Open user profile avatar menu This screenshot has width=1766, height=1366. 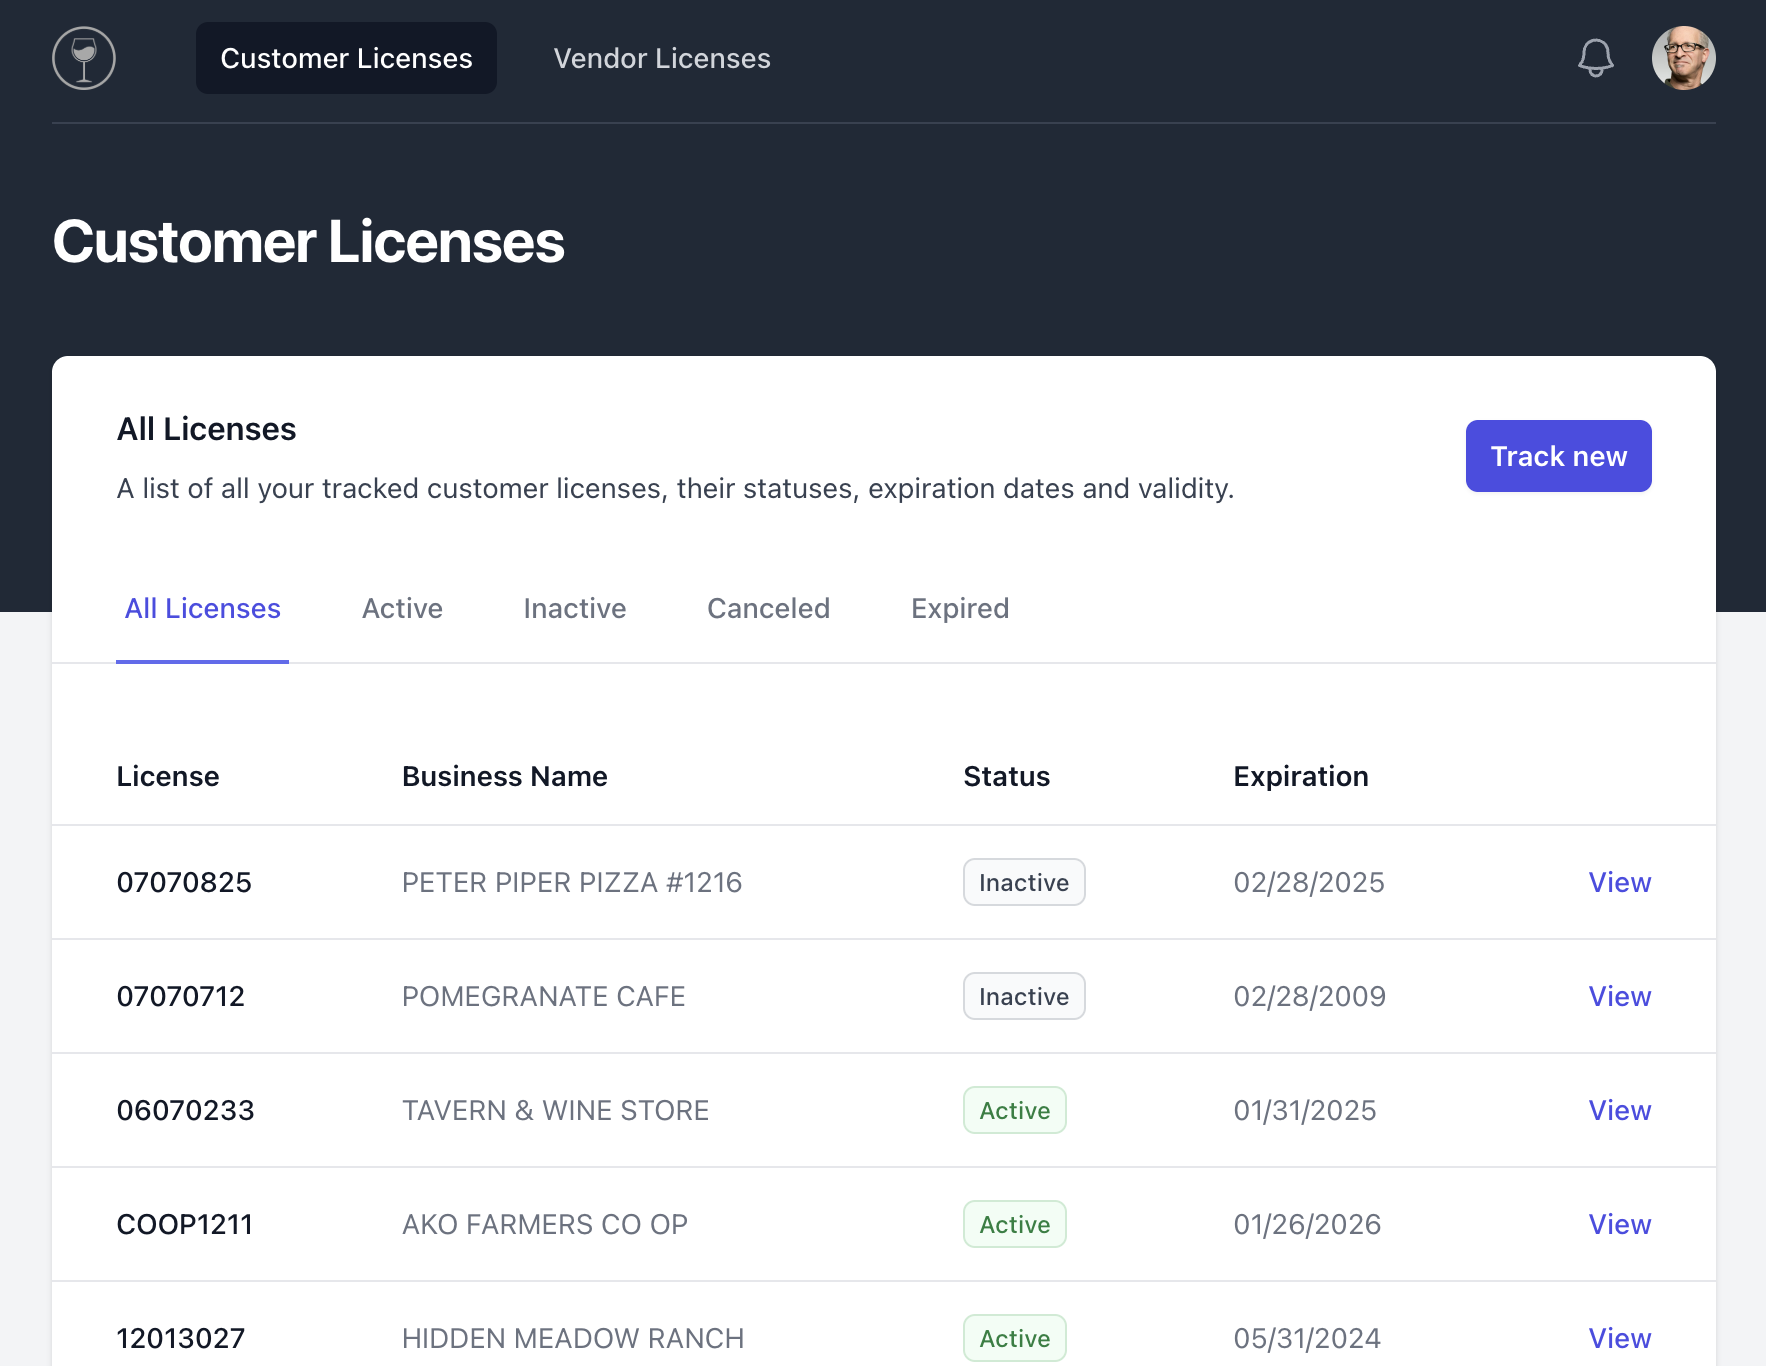(x=1684, y=58)
